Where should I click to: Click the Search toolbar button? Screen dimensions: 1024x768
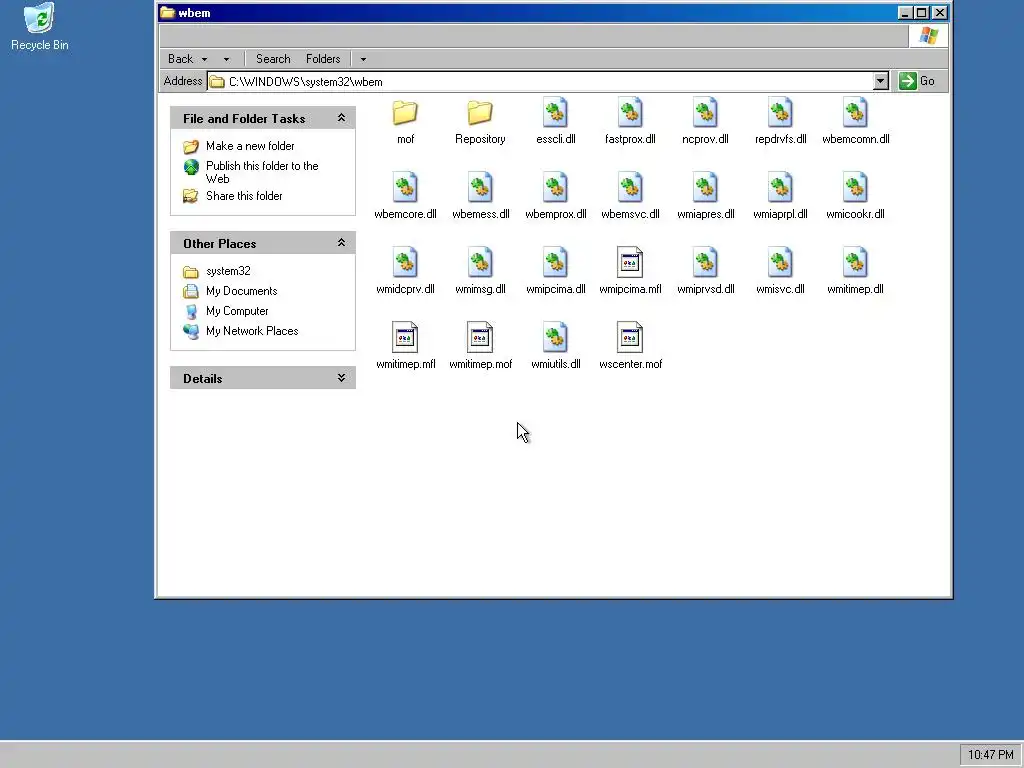point(273,59)
